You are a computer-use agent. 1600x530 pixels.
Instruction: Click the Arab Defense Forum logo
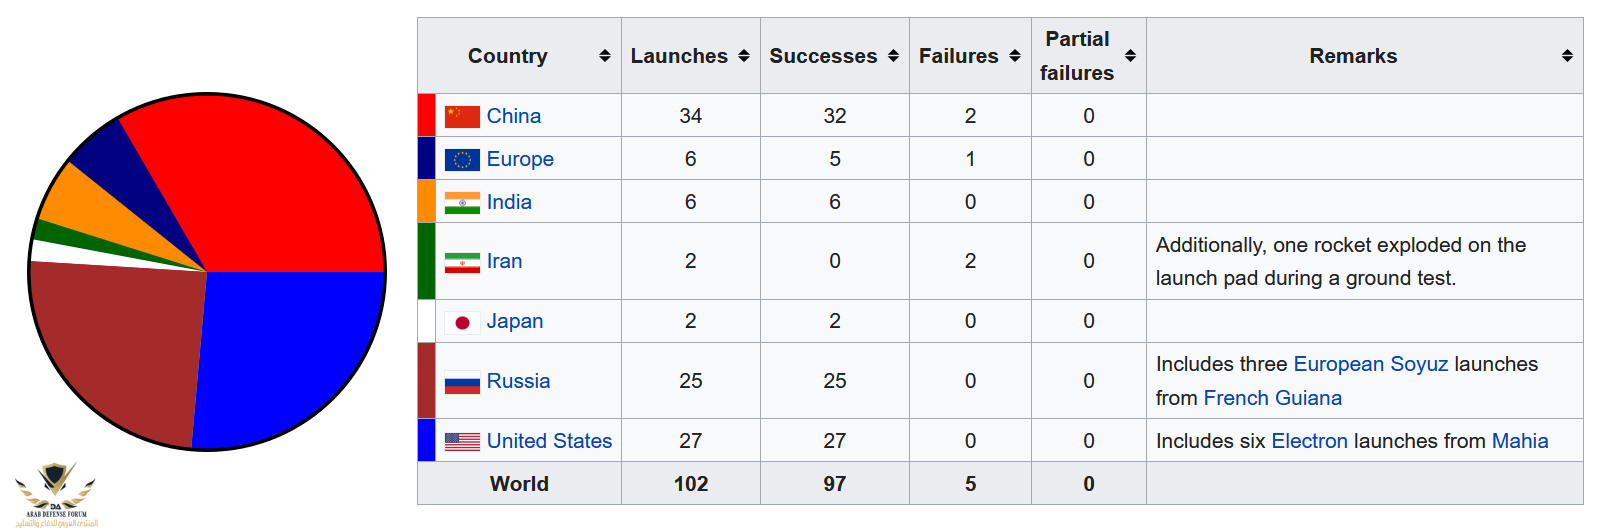tap(56, 493)
